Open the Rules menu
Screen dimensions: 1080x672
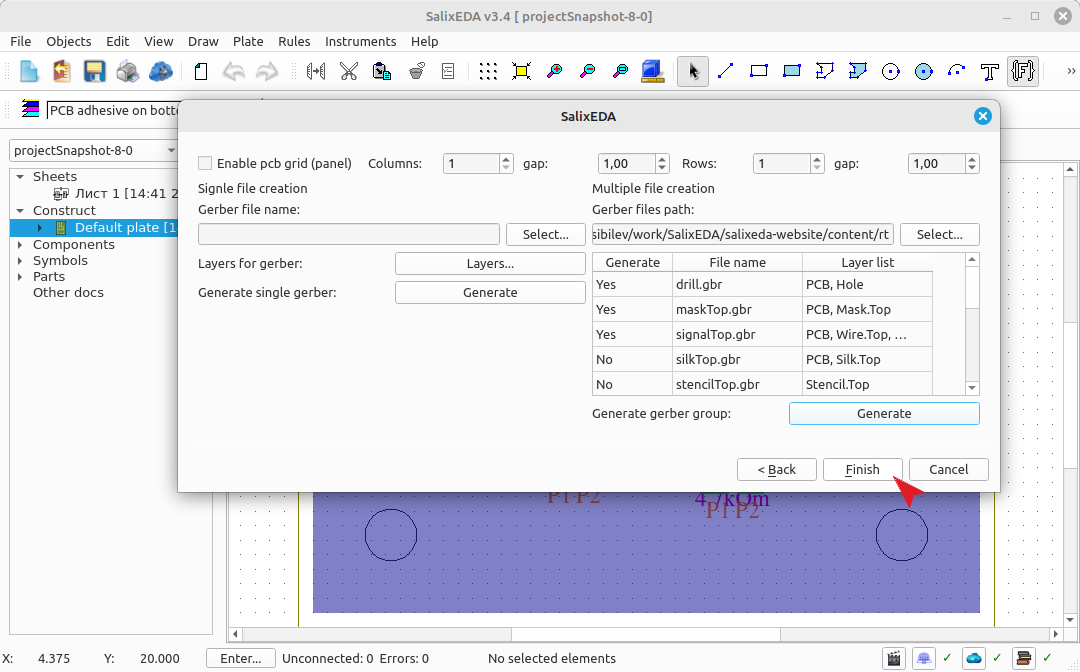(x=294, y=41)
